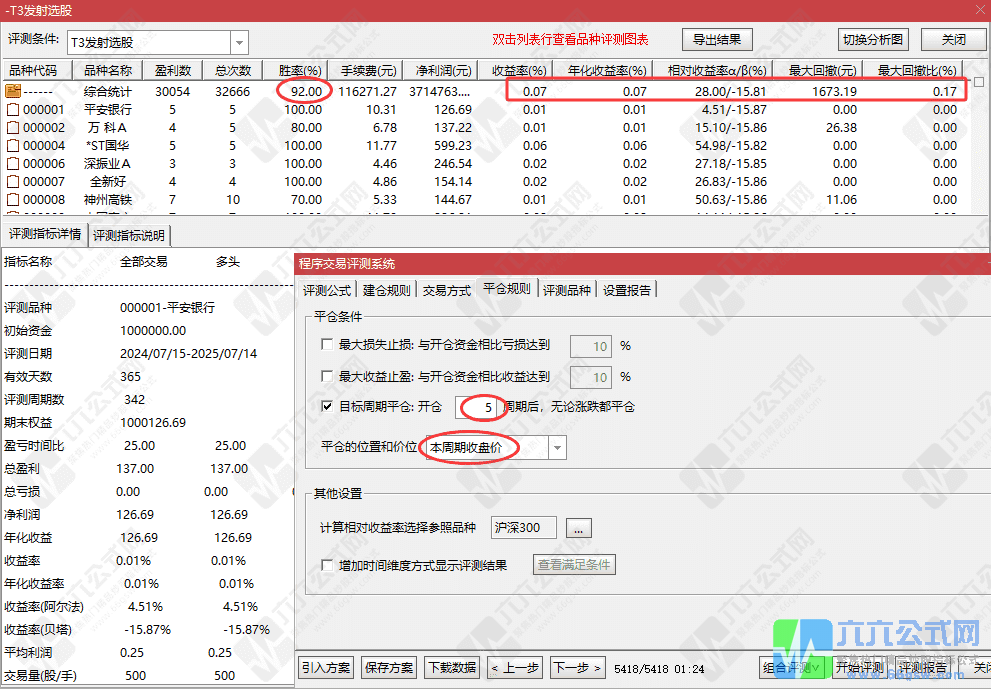This screenshot has height=689, width=991.
Task: Sort by 年化收益率(%) column header
Action: click(604, 70)
